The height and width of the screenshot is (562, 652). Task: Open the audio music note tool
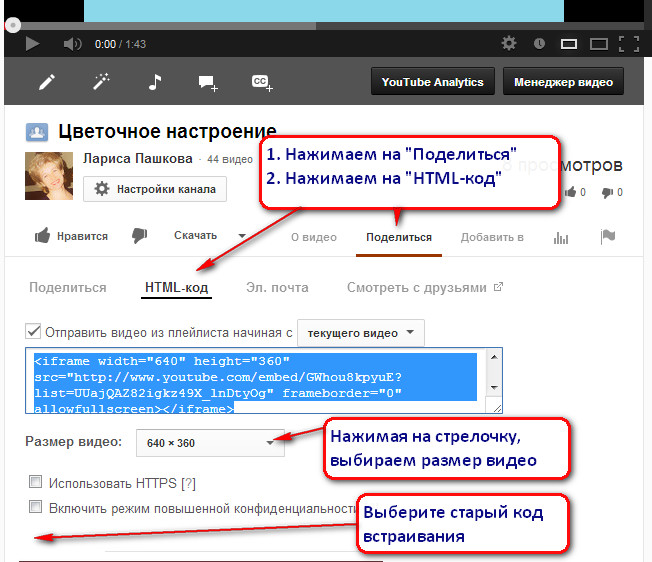point(155,82)
